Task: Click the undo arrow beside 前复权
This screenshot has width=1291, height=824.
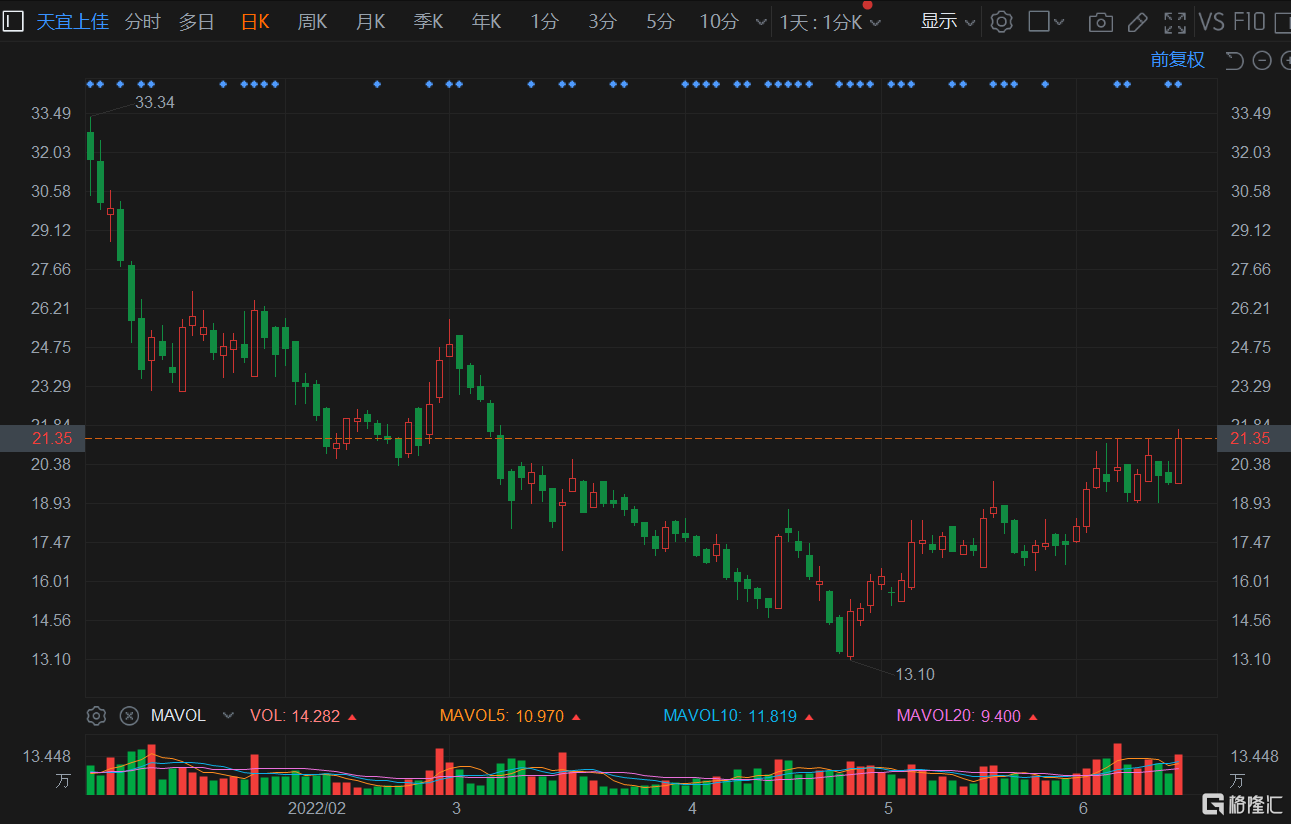Action: coord(1234,61)
